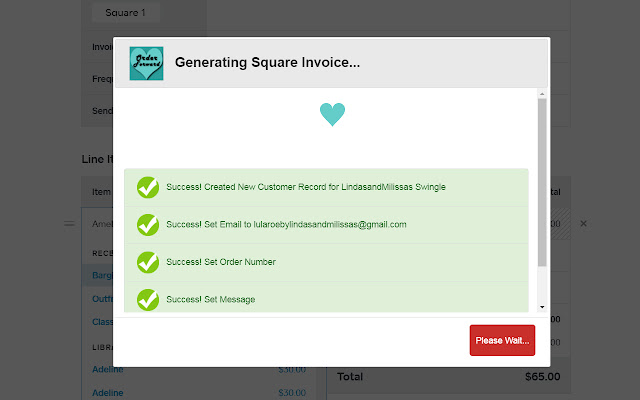The height and width of the screenshot is (400, 640).
Task: Click the Order Forward logo in dialog header
Action: (146, 63)
